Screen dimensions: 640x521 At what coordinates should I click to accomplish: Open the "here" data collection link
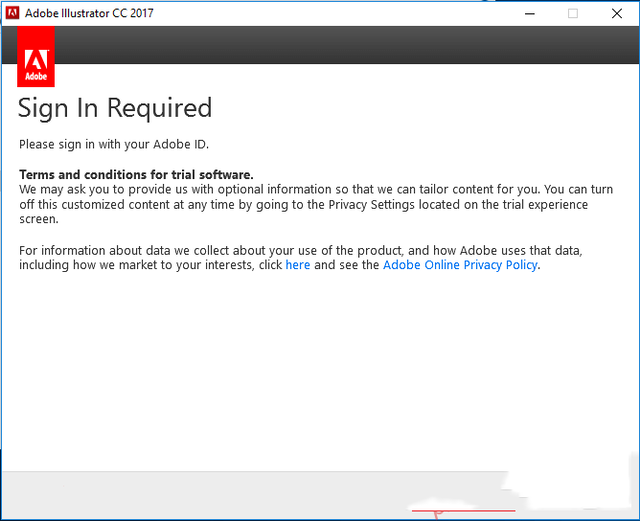298,265
